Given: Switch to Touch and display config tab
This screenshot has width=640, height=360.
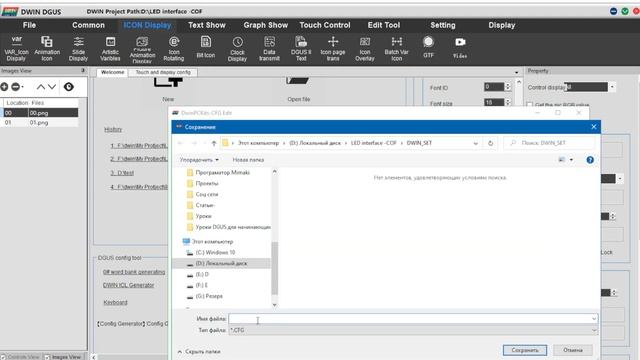Looking at the screenshot, I should pos(163,72).
